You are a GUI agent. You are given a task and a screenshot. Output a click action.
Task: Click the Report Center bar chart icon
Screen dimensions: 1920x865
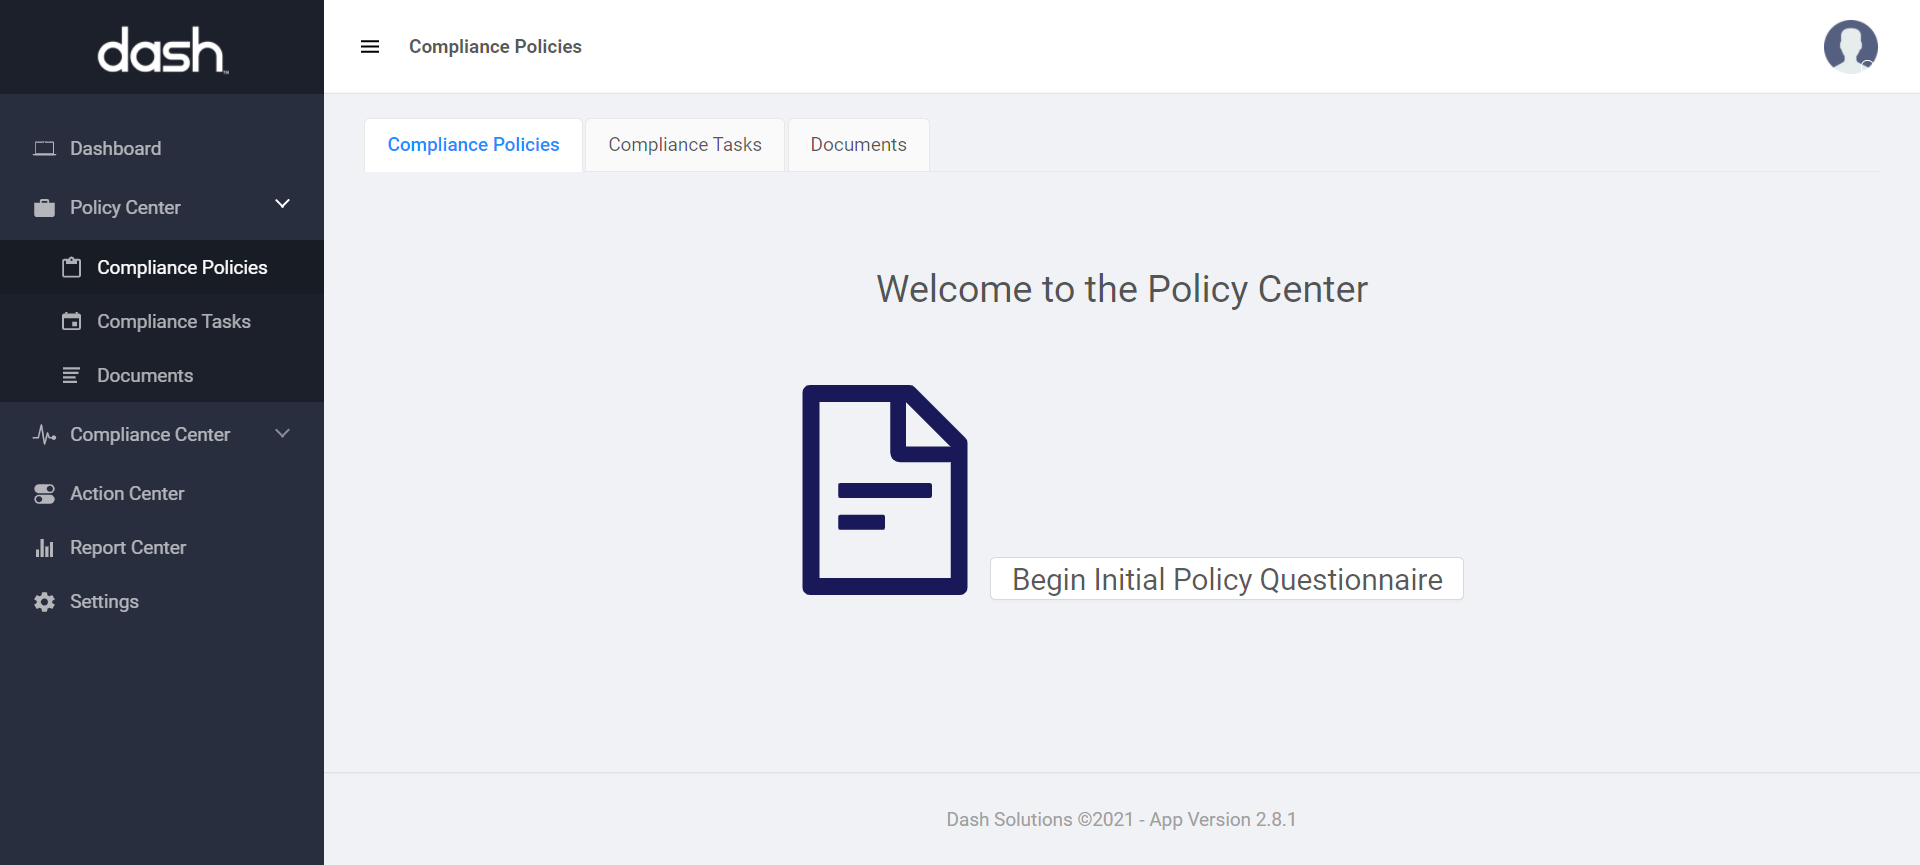44,548
